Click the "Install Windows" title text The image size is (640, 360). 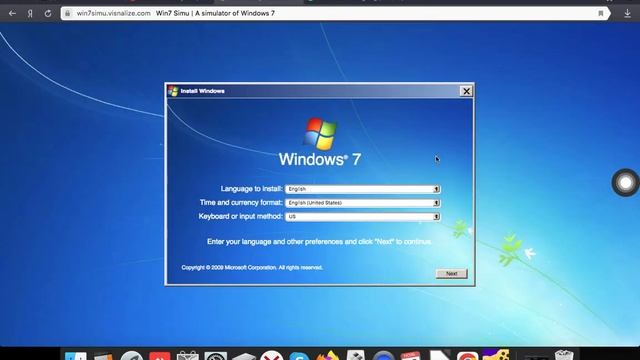tap(202, 91)
